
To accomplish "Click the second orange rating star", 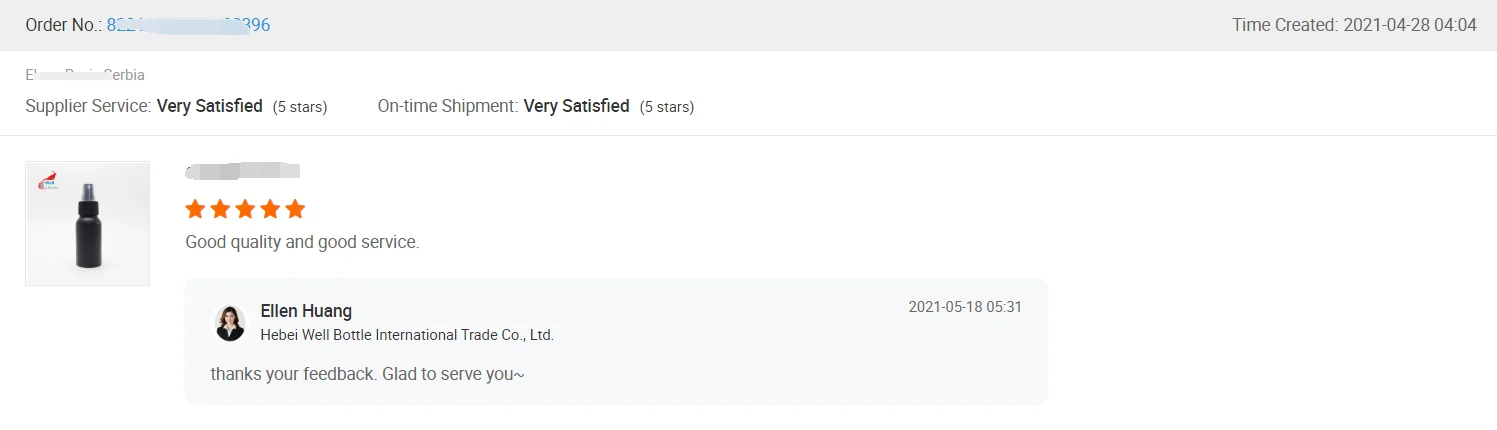I will (221, 209).
